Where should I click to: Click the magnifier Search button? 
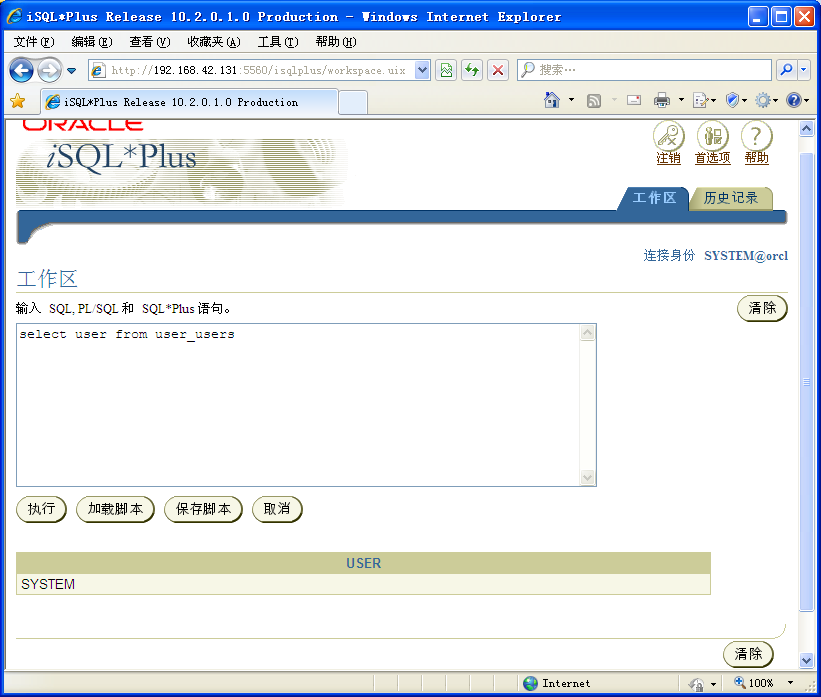(x=786, y=70)
